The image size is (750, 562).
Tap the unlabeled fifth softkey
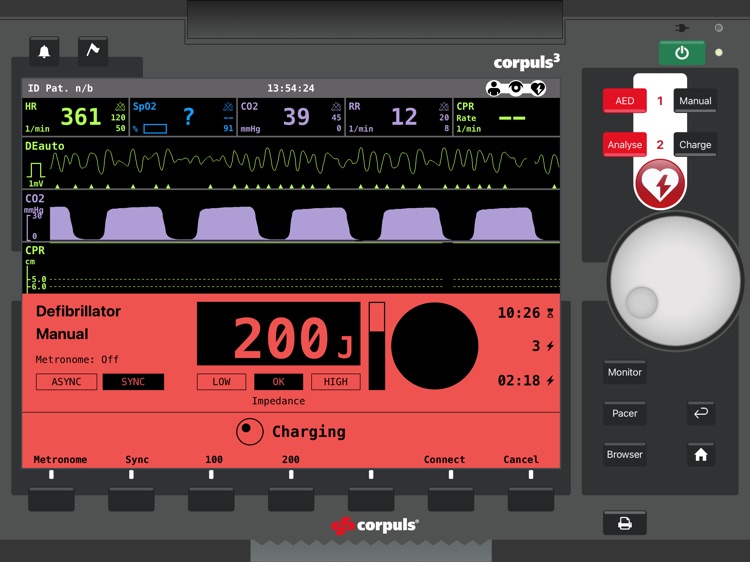pyautogui.click(x=371, y=500)
